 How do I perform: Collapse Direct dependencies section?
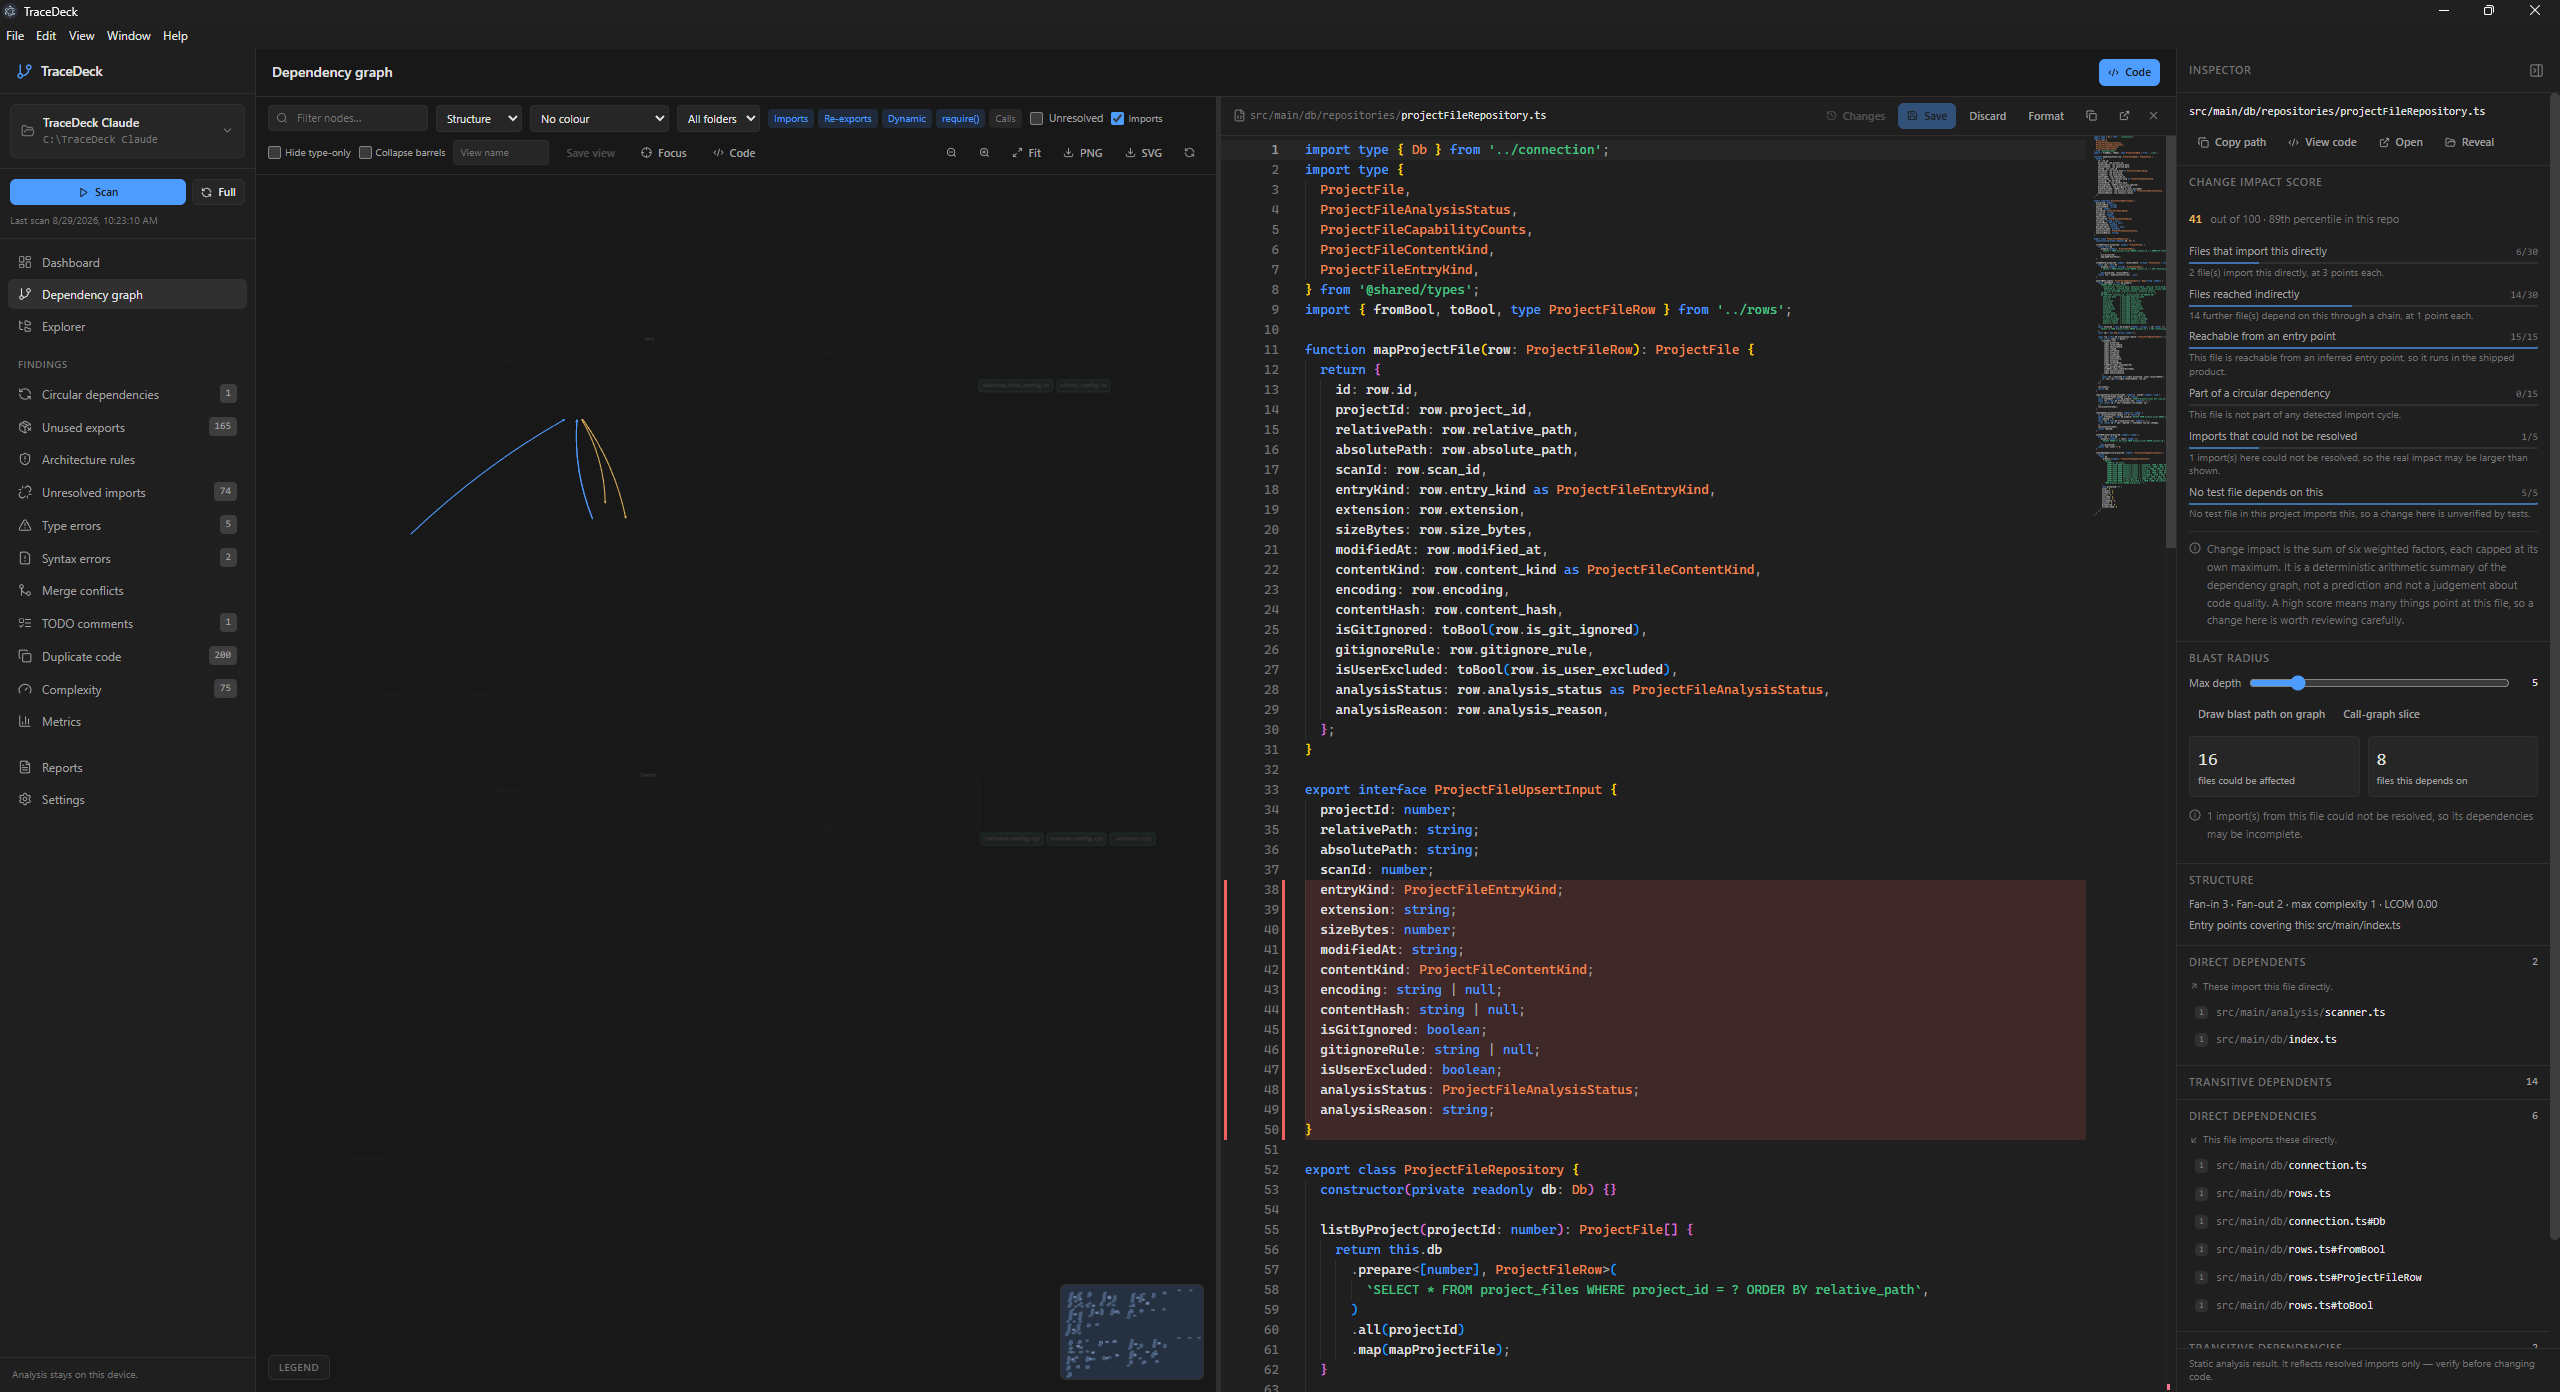tap(2362, 1116)
